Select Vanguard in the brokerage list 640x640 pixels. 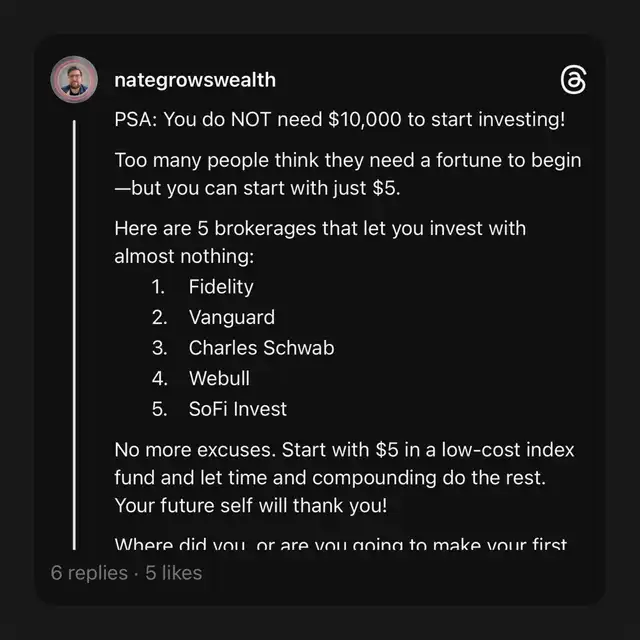231,318
